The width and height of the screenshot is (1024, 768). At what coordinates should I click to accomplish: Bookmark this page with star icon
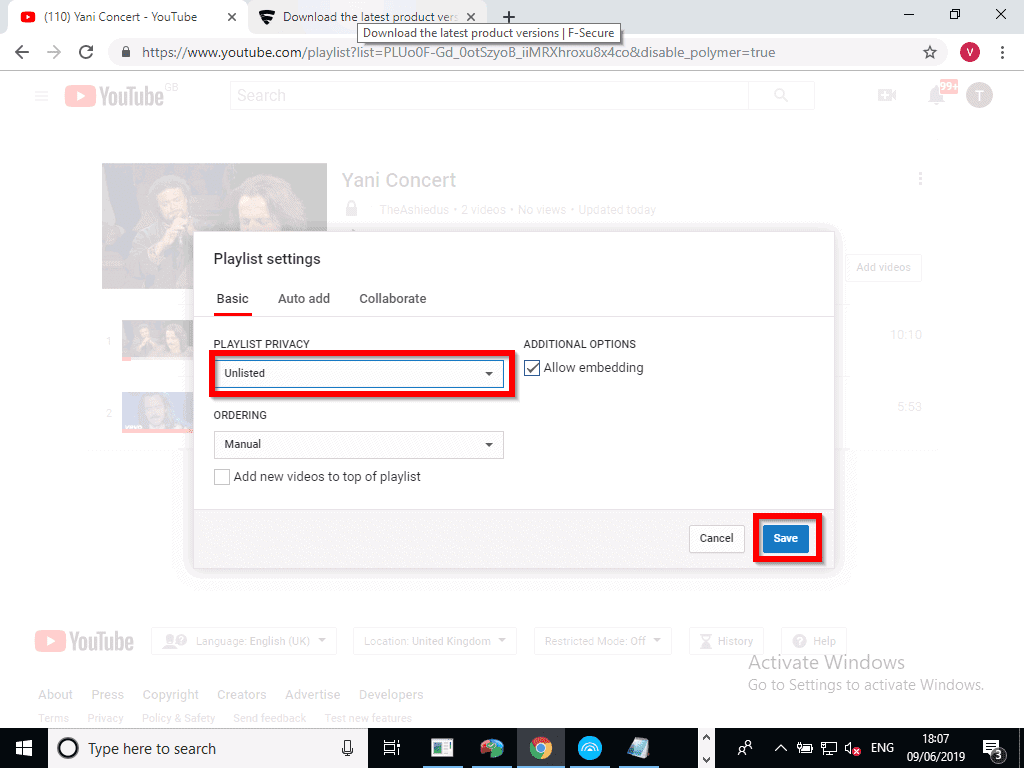point(930,52)
